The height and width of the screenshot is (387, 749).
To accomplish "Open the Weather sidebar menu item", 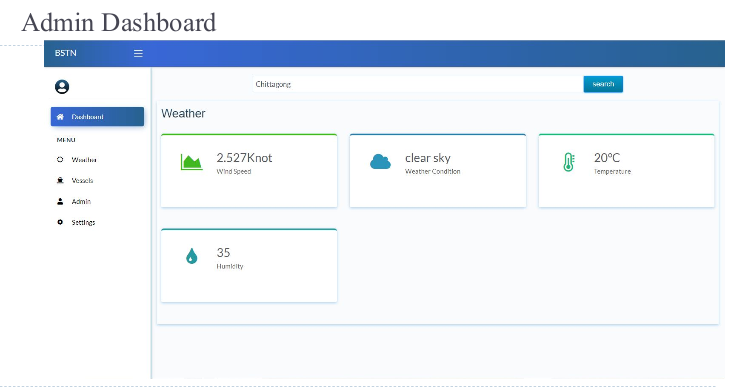I will pos(84,160).
